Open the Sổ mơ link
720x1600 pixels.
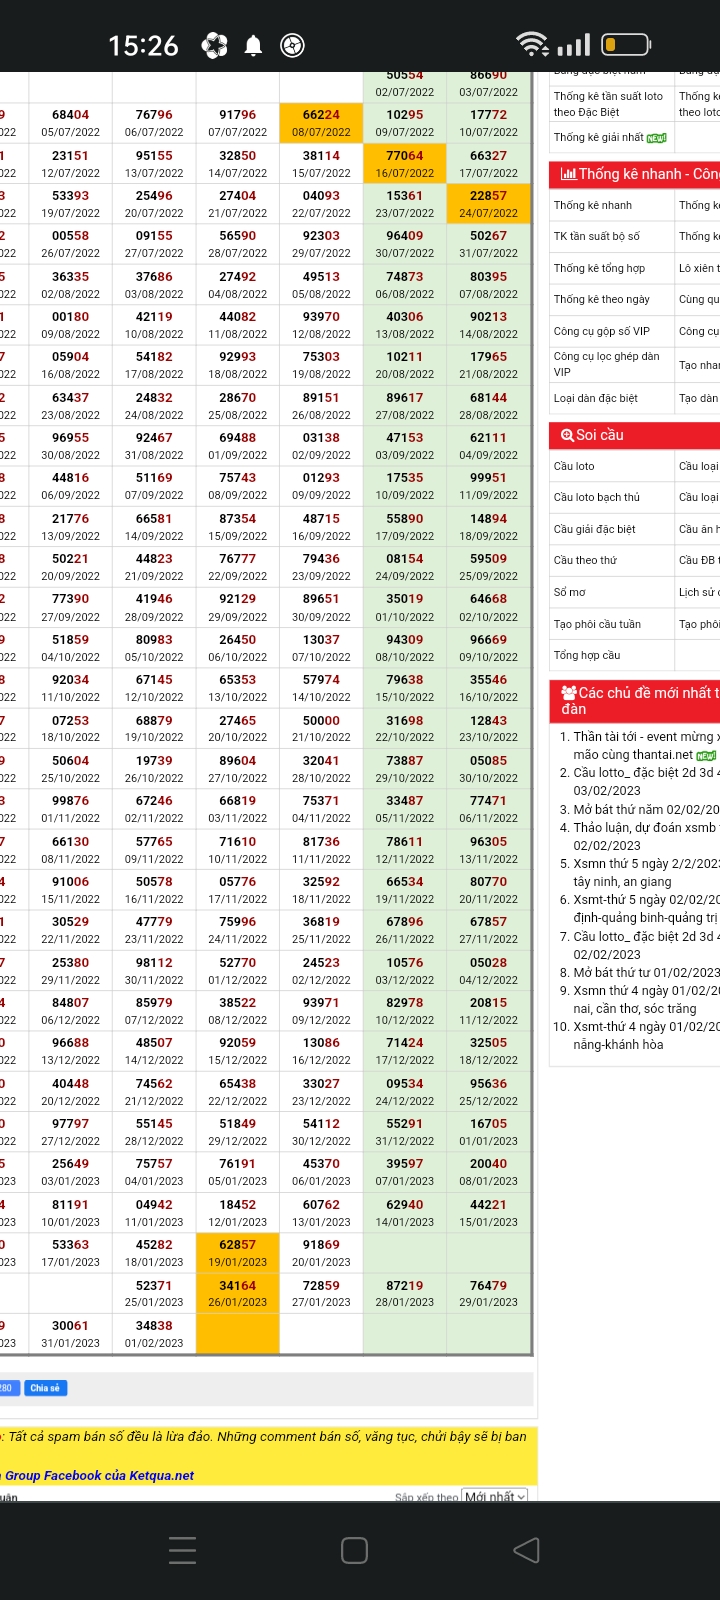569,592
